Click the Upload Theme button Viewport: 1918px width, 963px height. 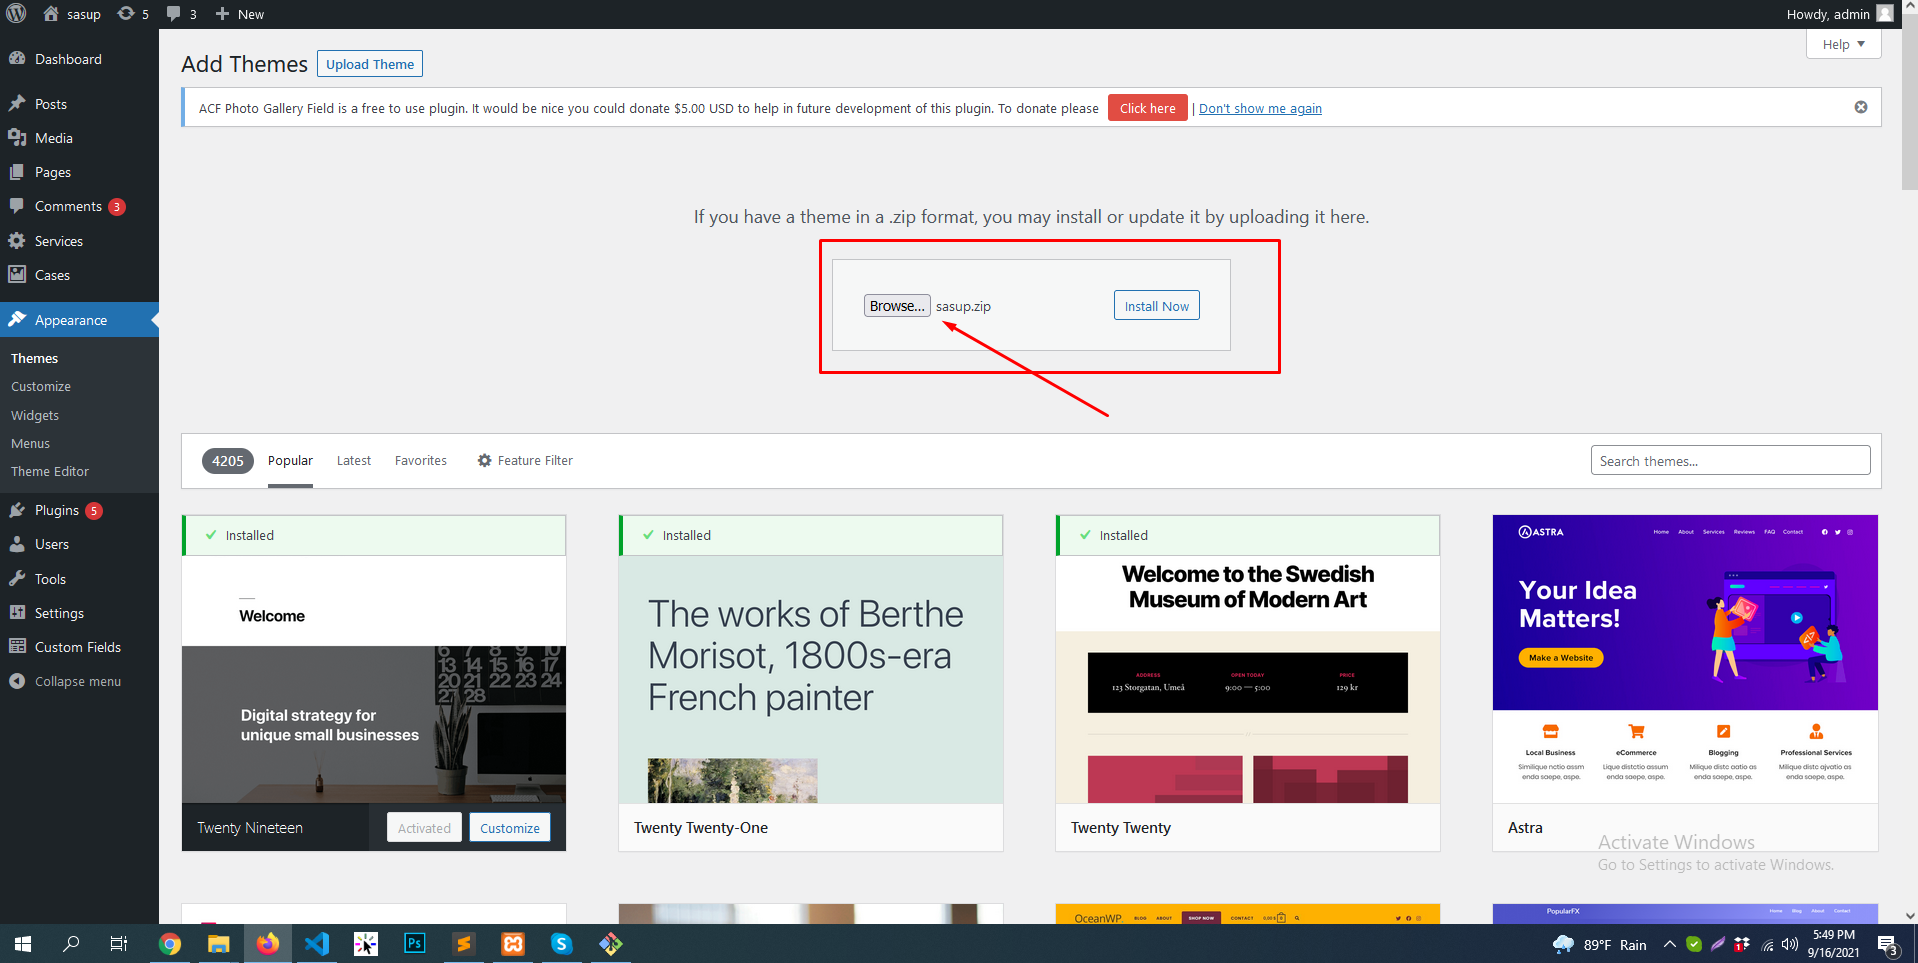(370, 64)
